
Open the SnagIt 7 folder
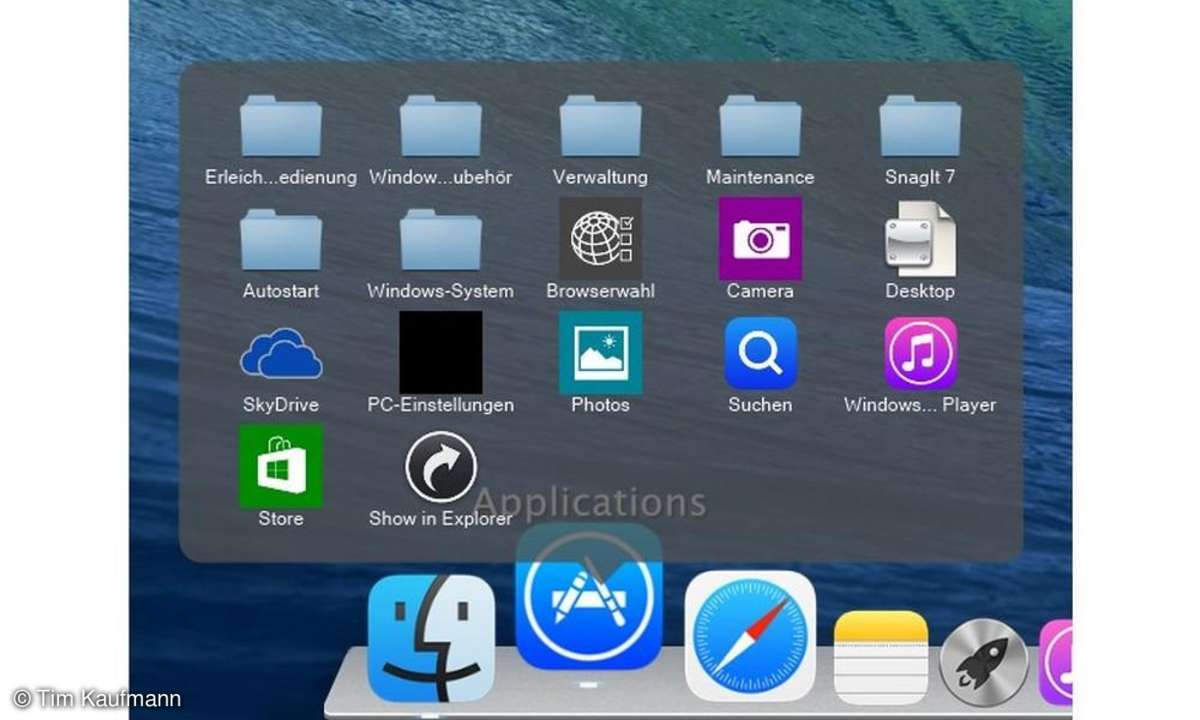(x=920, y=126)
